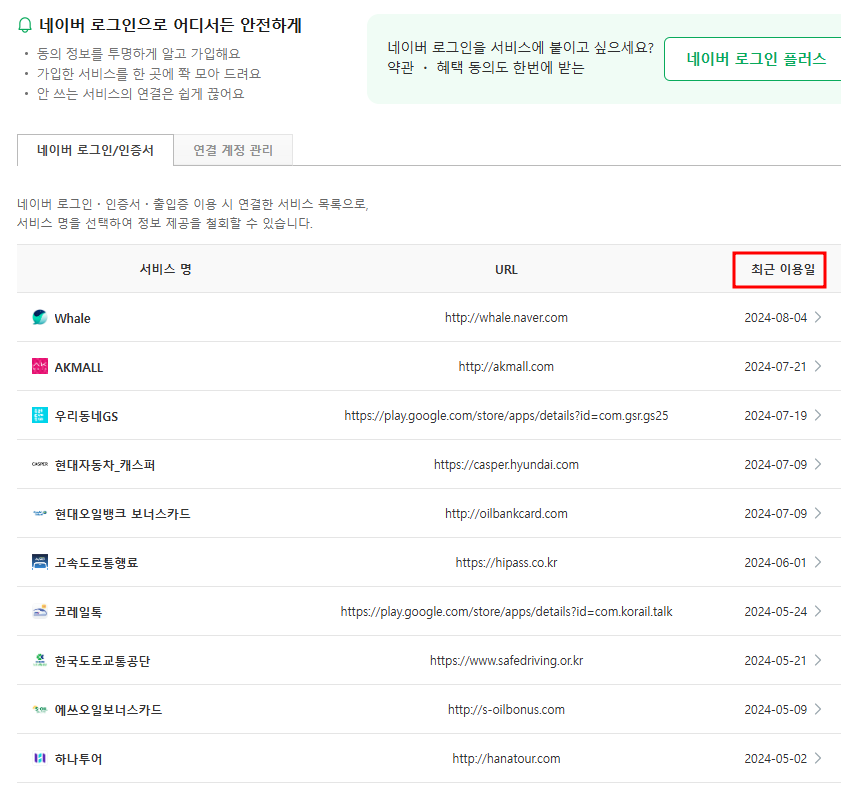Expand the 하나투어 row chevron
The height and width of the screenshot is (796, 841).
pos(818,758)
